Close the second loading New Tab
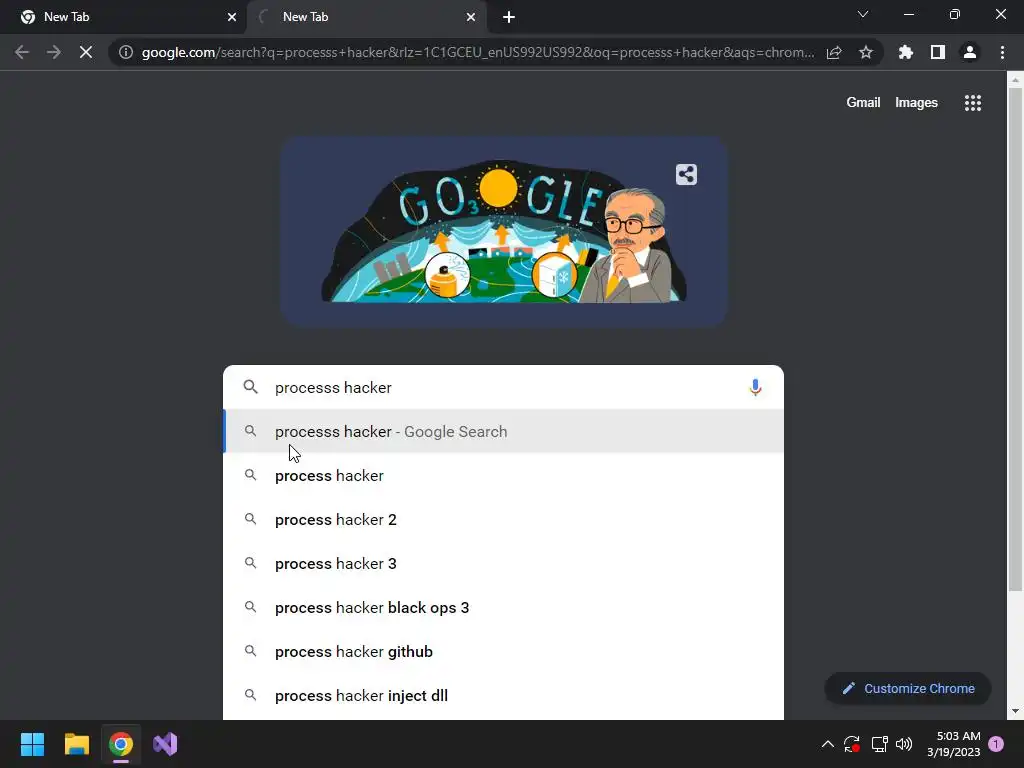 [471, 17]
